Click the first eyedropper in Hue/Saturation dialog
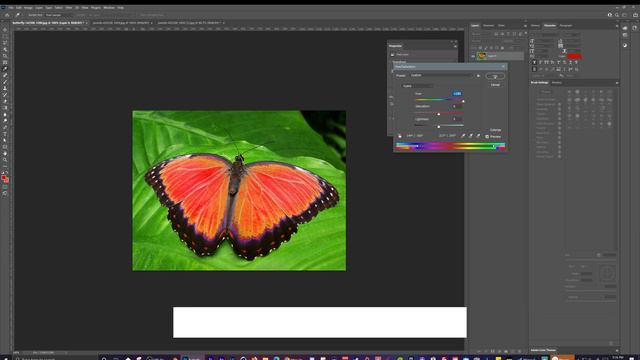This screenshot has width=640, height=360. coord(463,136)
